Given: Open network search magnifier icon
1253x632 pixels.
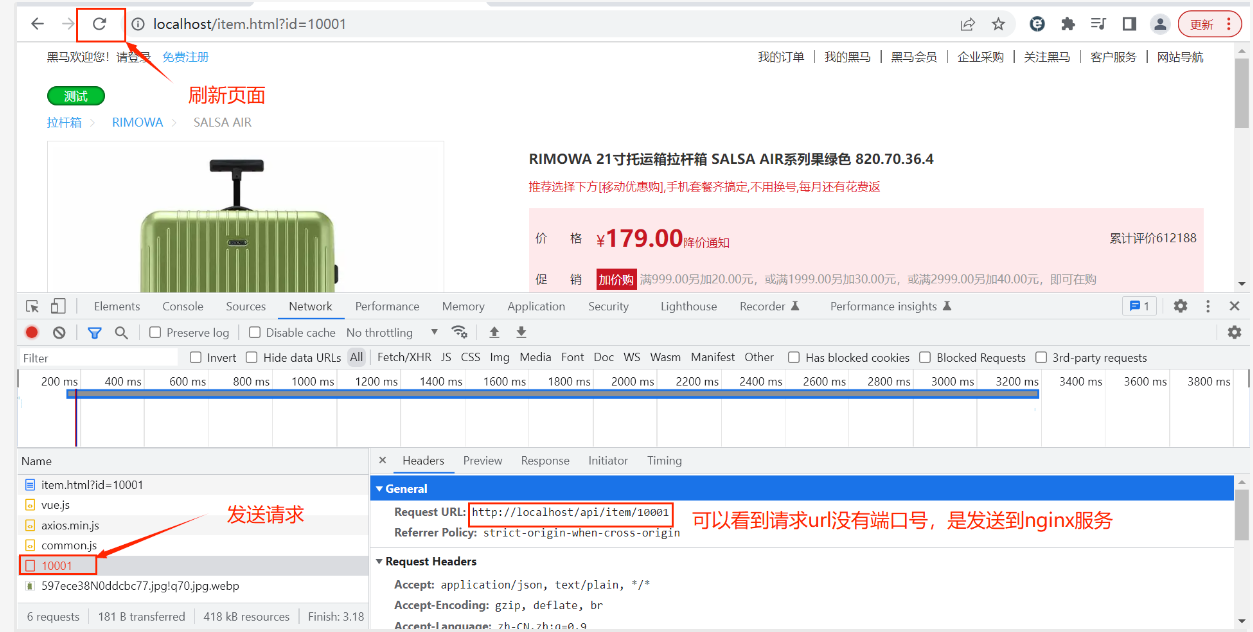Looking at the screenshot, I should (121, 332).
